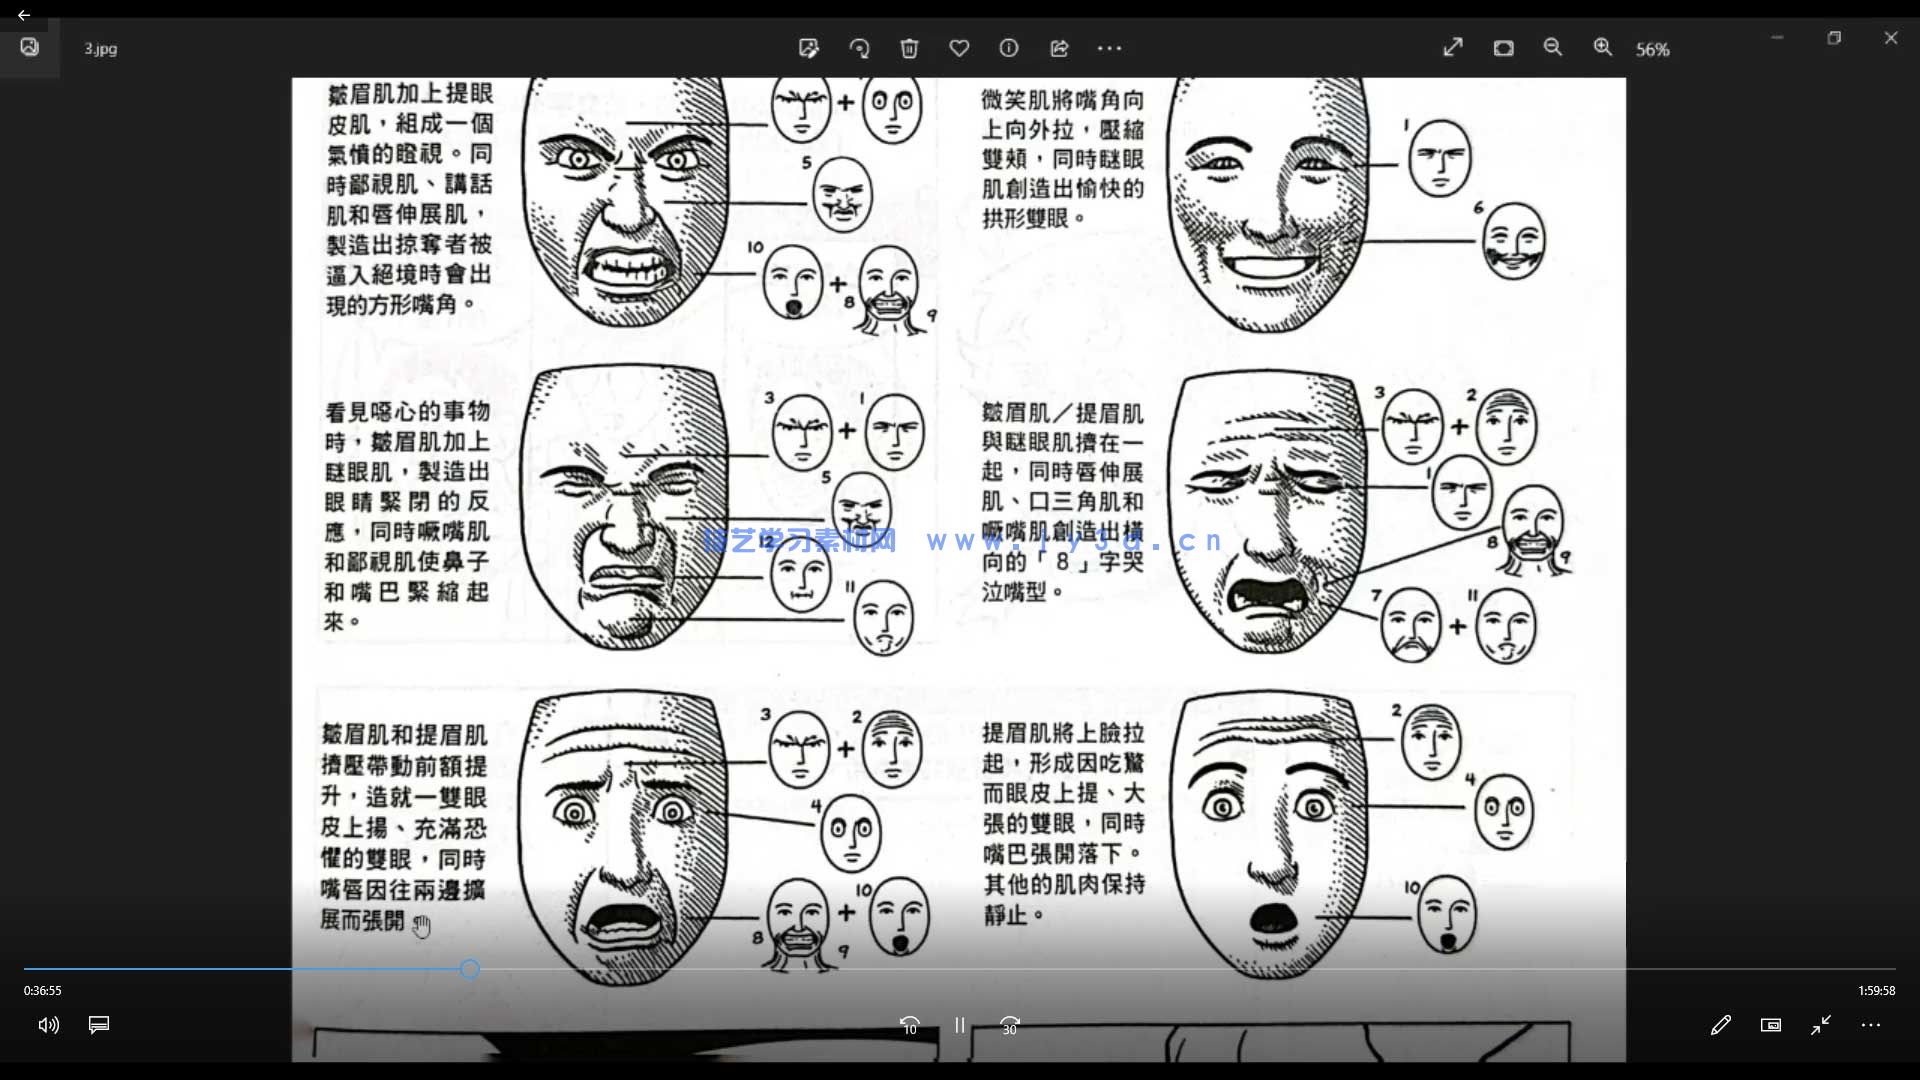Delete 3.jpg
The height and width of the screenshot is (1080, 1920).
910,48
